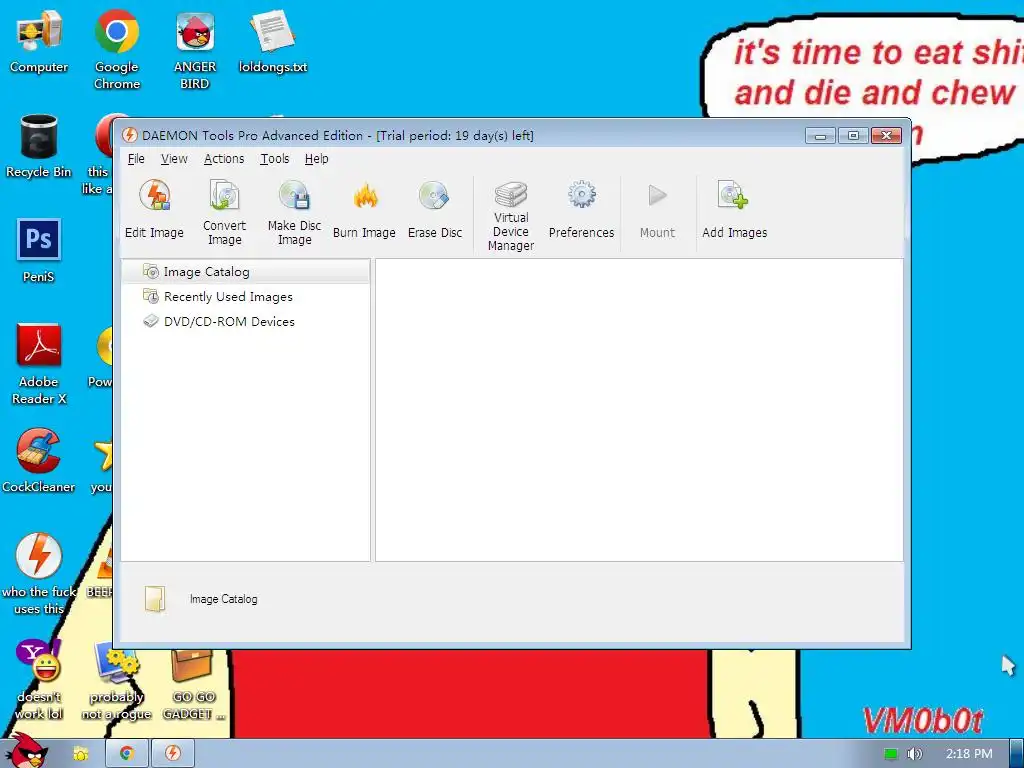This screenshot has height=768, width=1024.
Task: Minimize the DAEMON Tools window
Action: [x=821, y=135]
